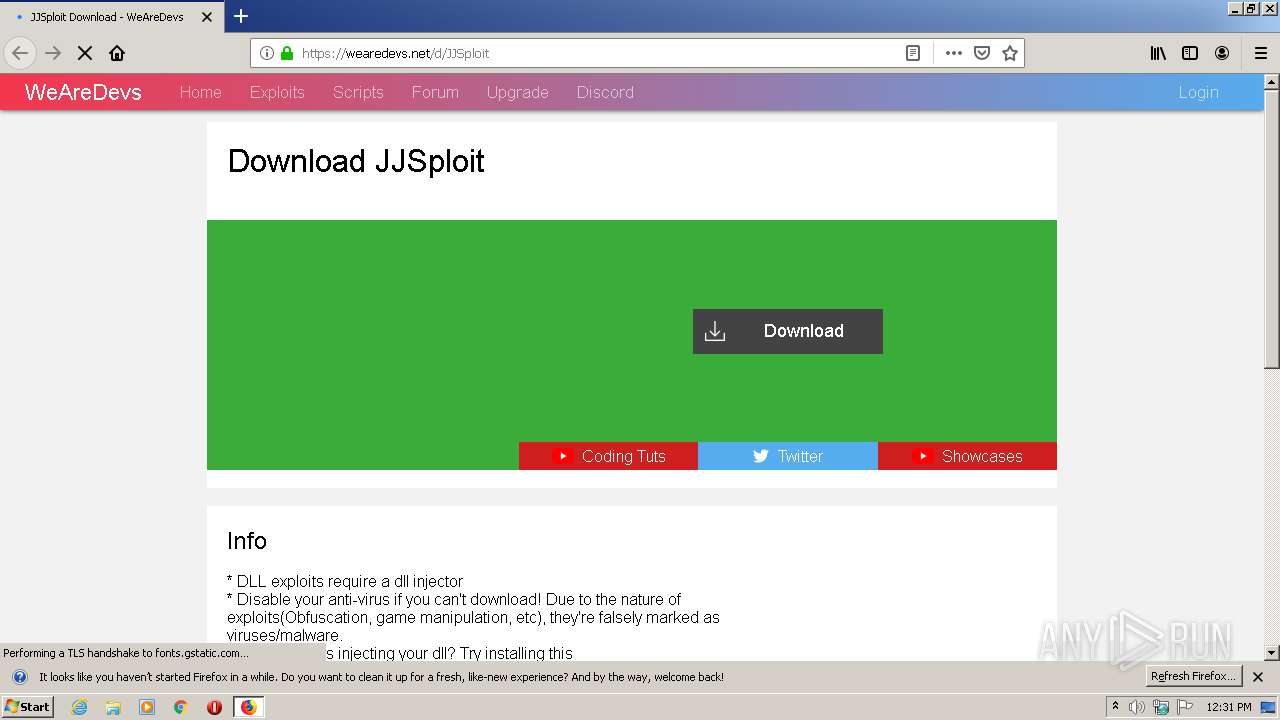The width and height of the screenshot is (1280, 720).
Task: Open the Forum menu item
Action: (x=435, y=92)
